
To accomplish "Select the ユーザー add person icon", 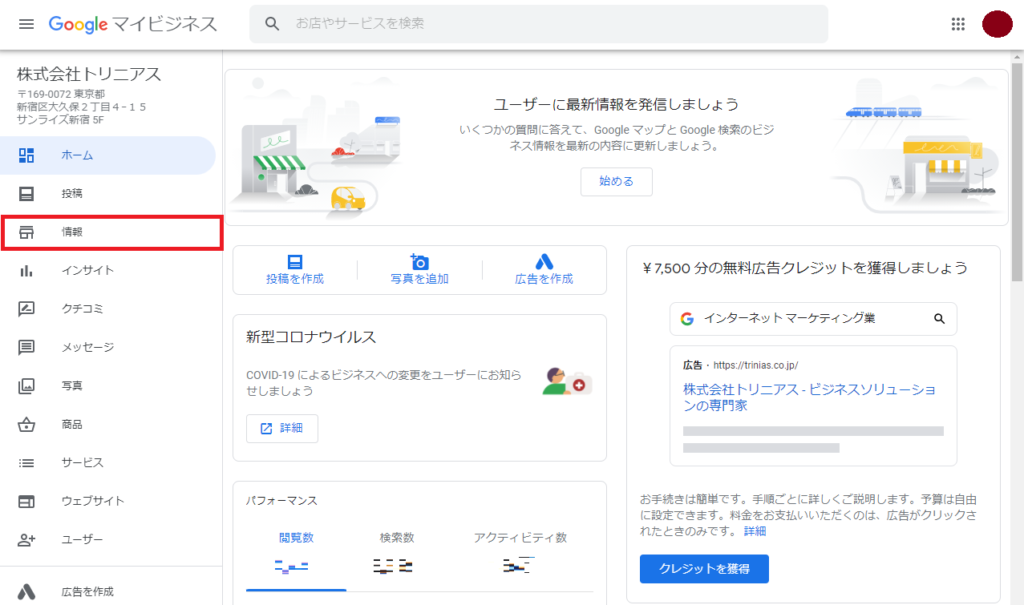I will 26,540.
